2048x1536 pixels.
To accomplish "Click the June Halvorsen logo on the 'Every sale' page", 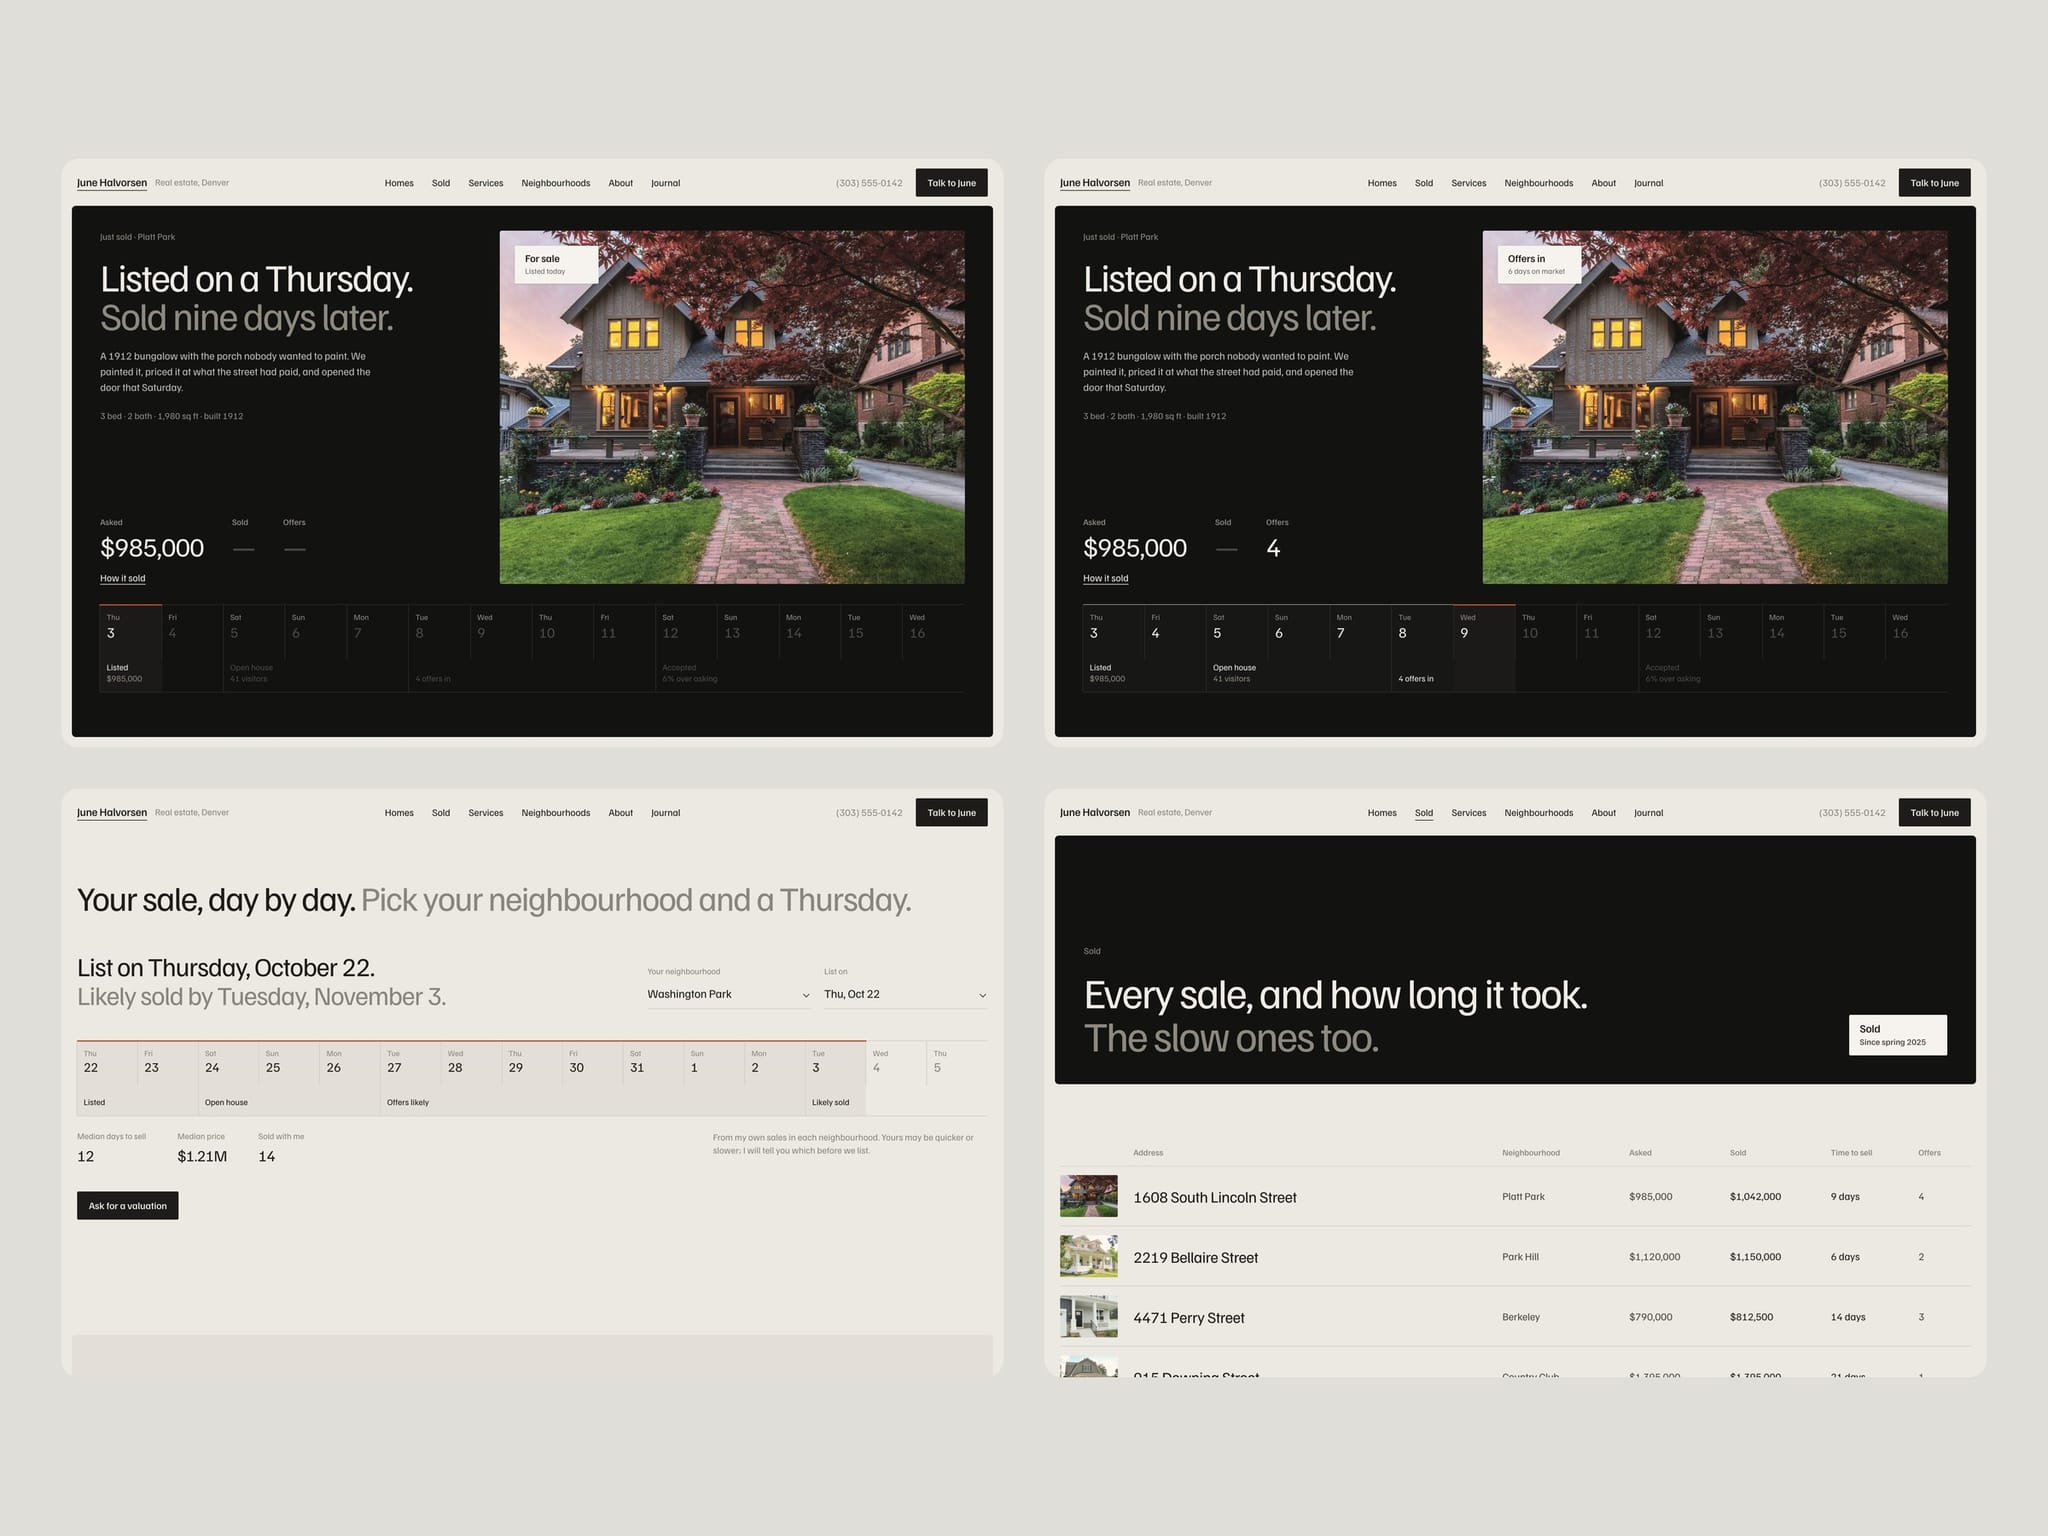I will click(x=1095, y=813).
